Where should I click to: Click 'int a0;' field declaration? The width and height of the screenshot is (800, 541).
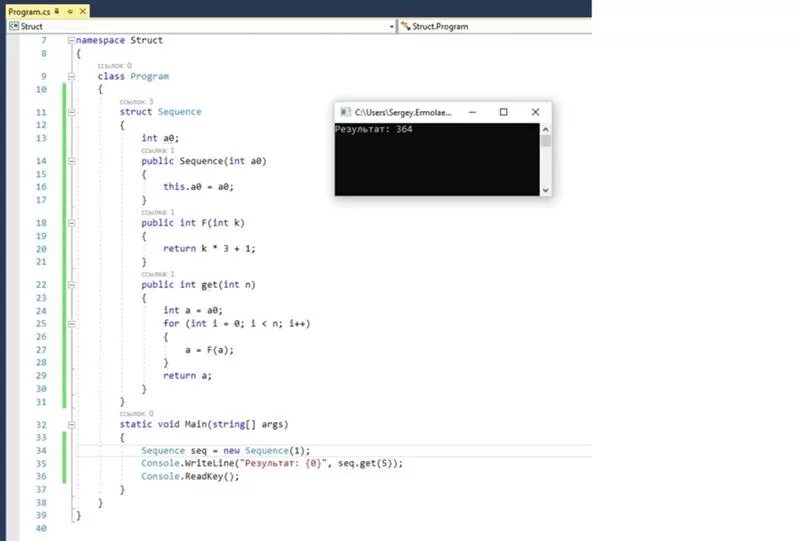(x=160, y=138)
